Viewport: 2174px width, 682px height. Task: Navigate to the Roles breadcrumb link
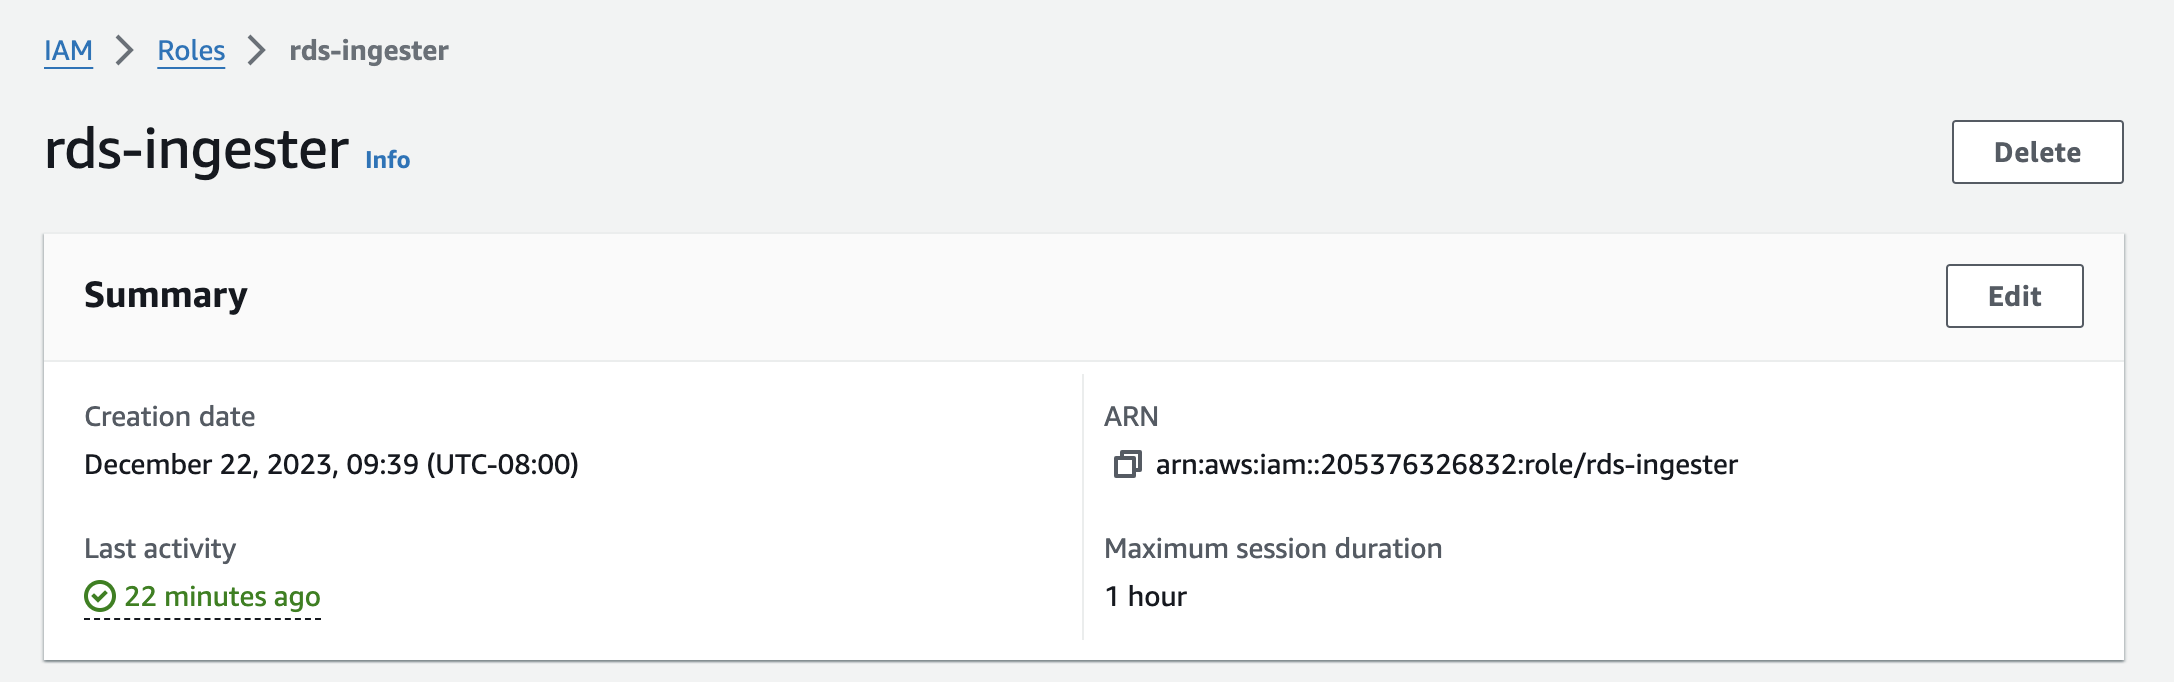click(x=191, y=50)
